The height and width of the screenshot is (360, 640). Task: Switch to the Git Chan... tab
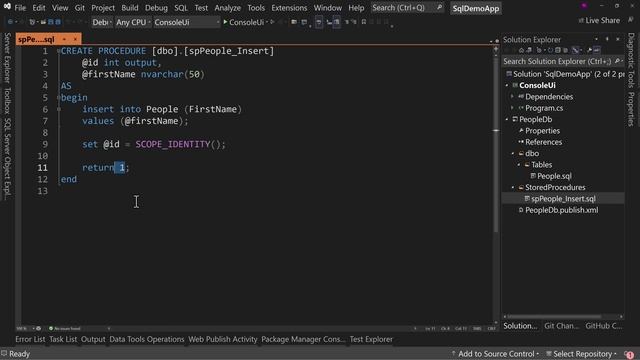(562, 326)
